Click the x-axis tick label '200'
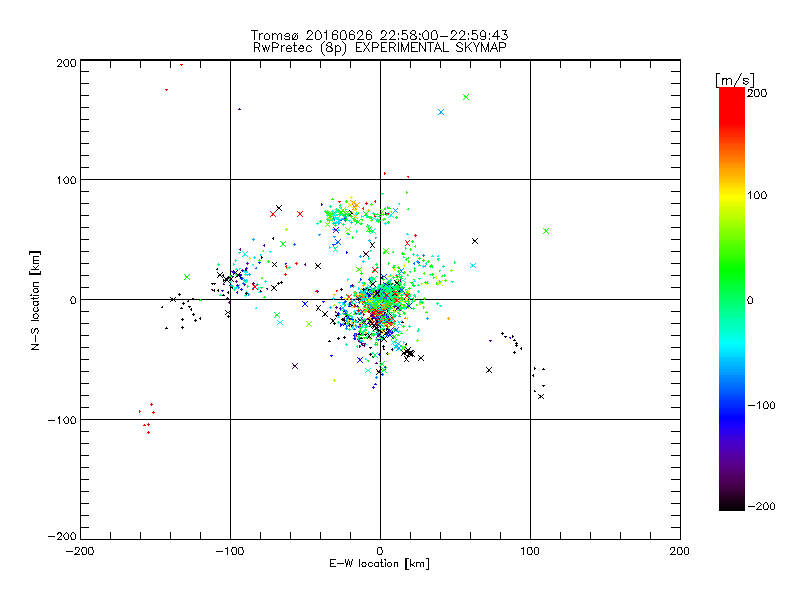This screenshot has height=600, width=800. pos(680,551)
